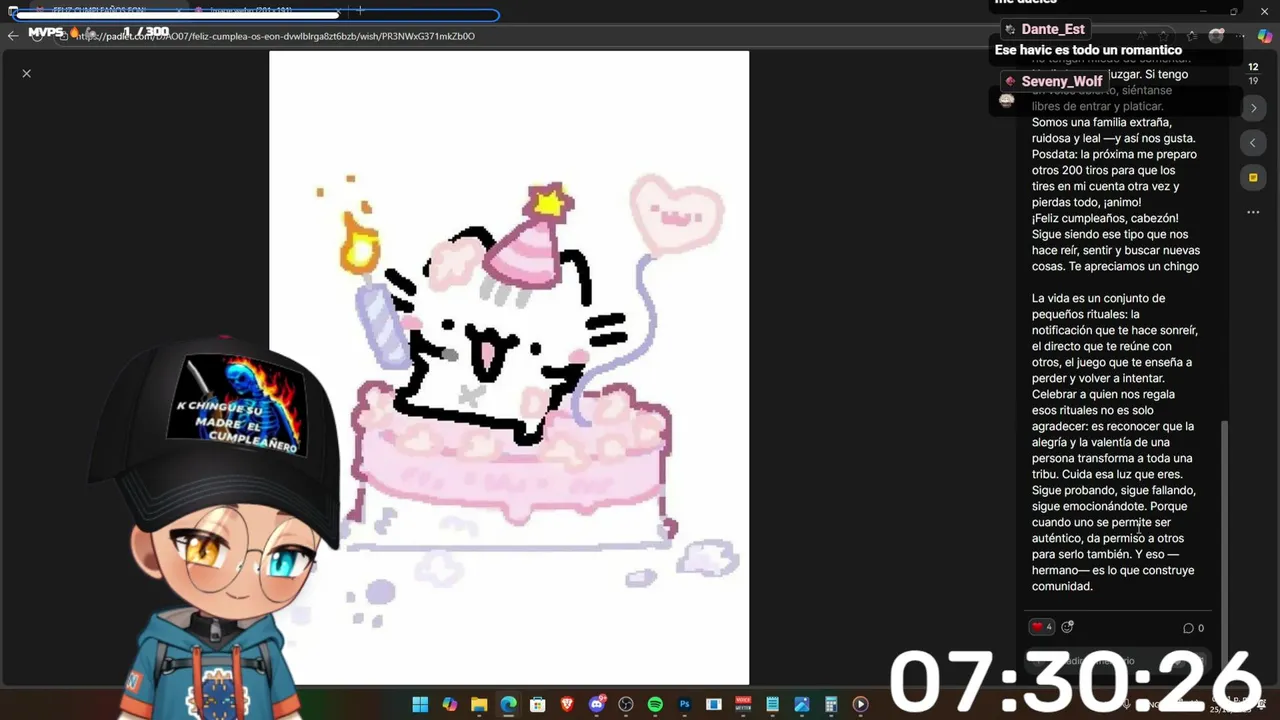Click '¡Feliz cumpleaños, cabezón!' text
Screen dimensions: 1280x720
1105,218
